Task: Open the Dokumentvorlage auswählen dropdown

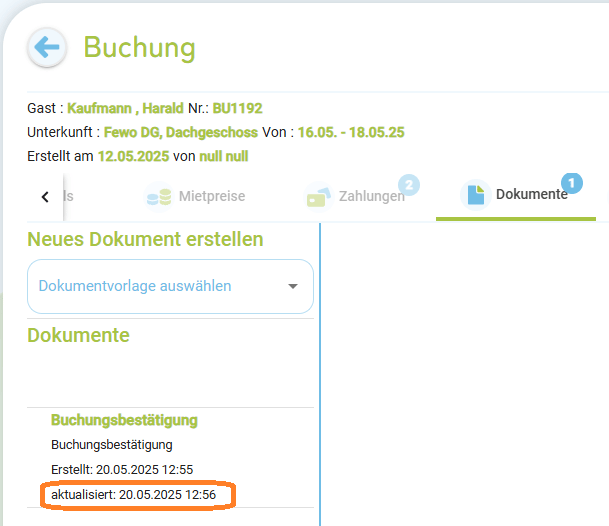Action: [x=170, y=286]
